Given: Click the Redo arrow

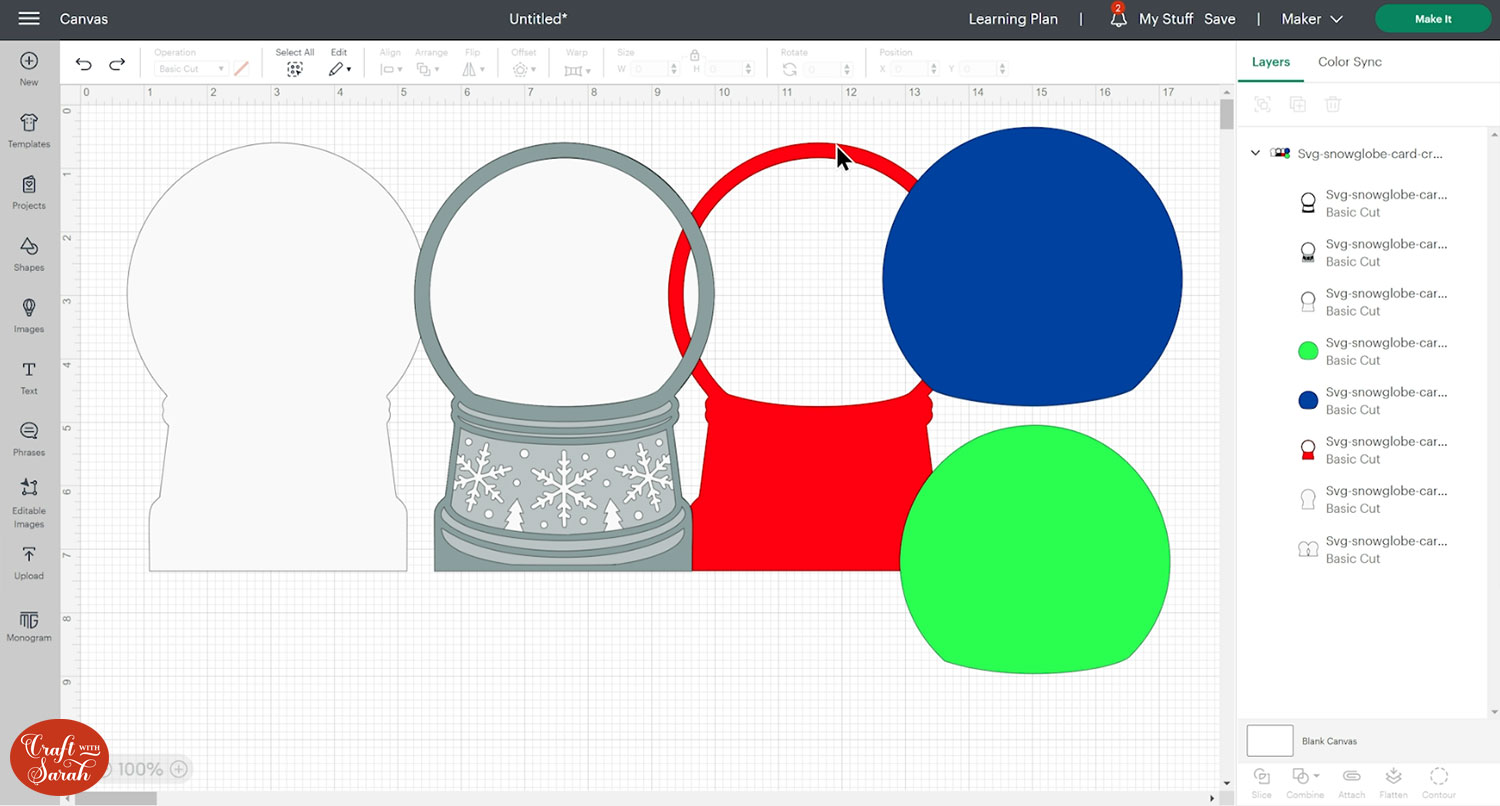Looking at the screenshot, I should tap(117, 65).
